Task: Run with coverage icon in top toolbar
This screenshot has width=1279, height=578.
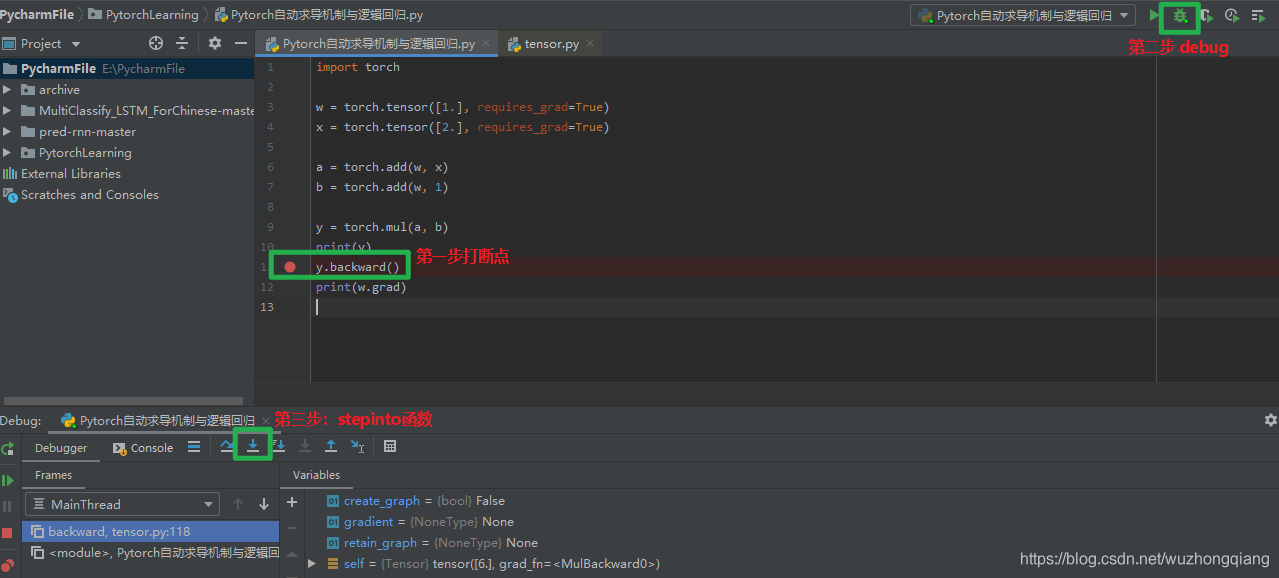Action: click(x=1206, y=16)
